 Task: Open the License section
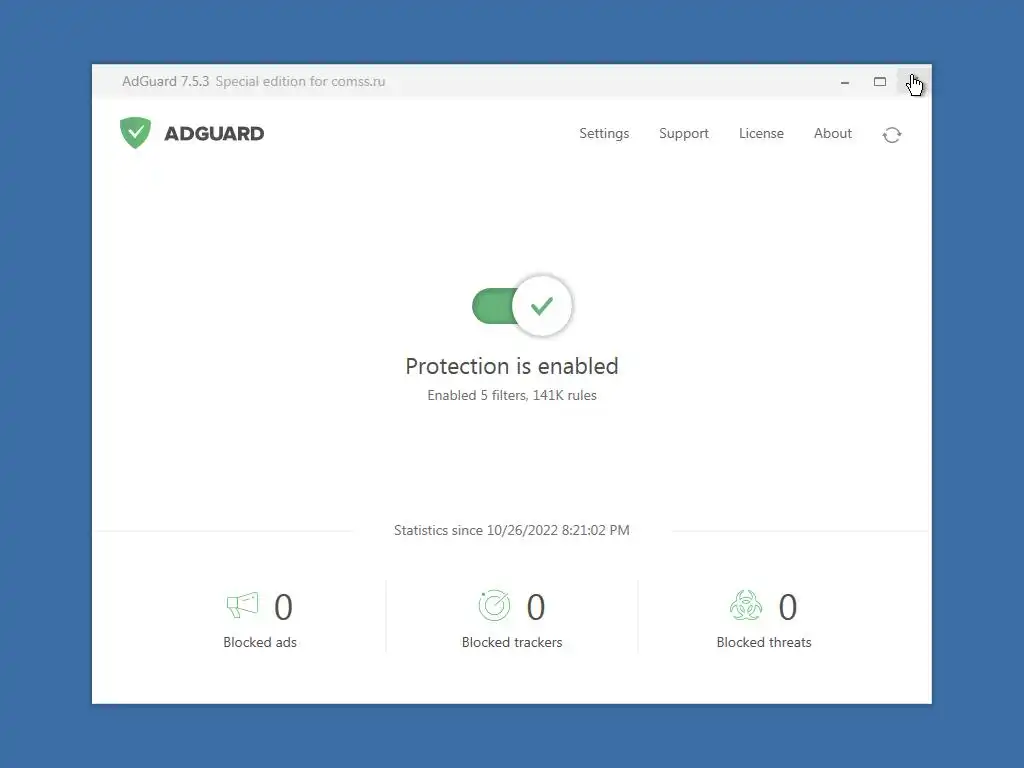(x=761, y=133)
